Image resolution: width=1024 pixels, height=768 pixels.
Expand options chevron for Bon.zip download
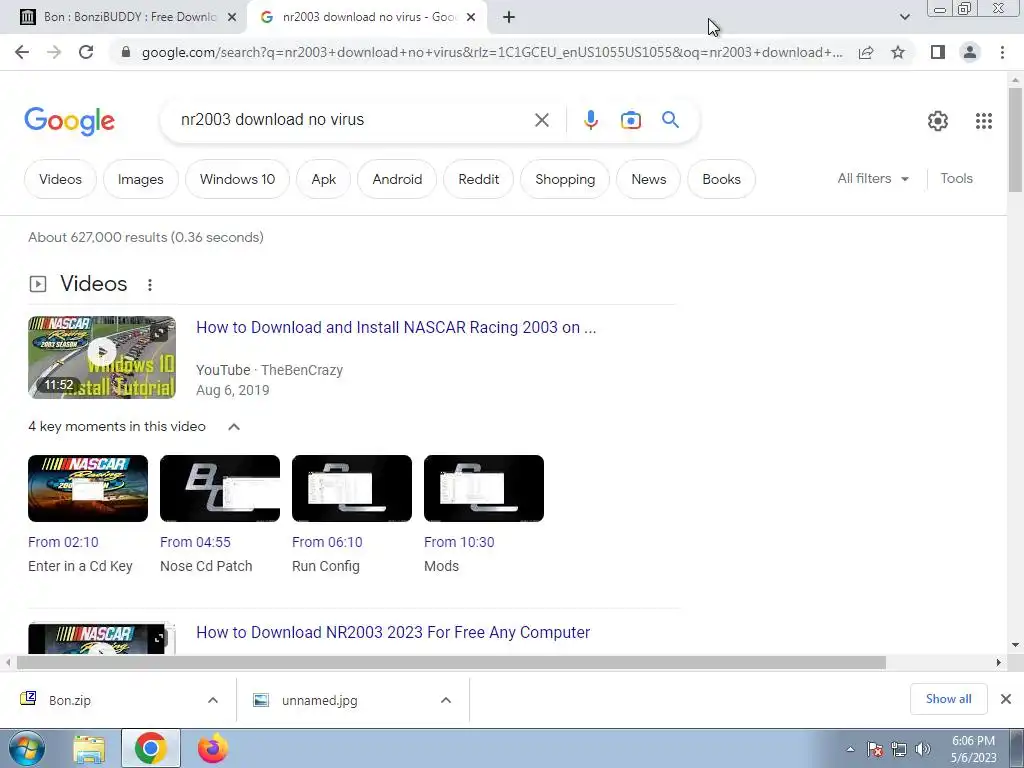click(x=213, y=700)
